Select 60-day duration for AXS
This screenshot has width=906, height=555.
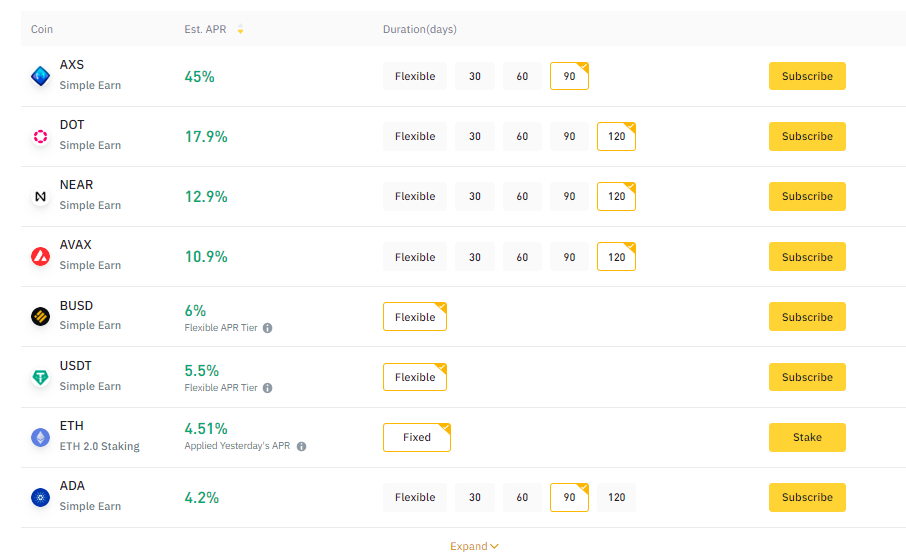(x=522, y=76)
